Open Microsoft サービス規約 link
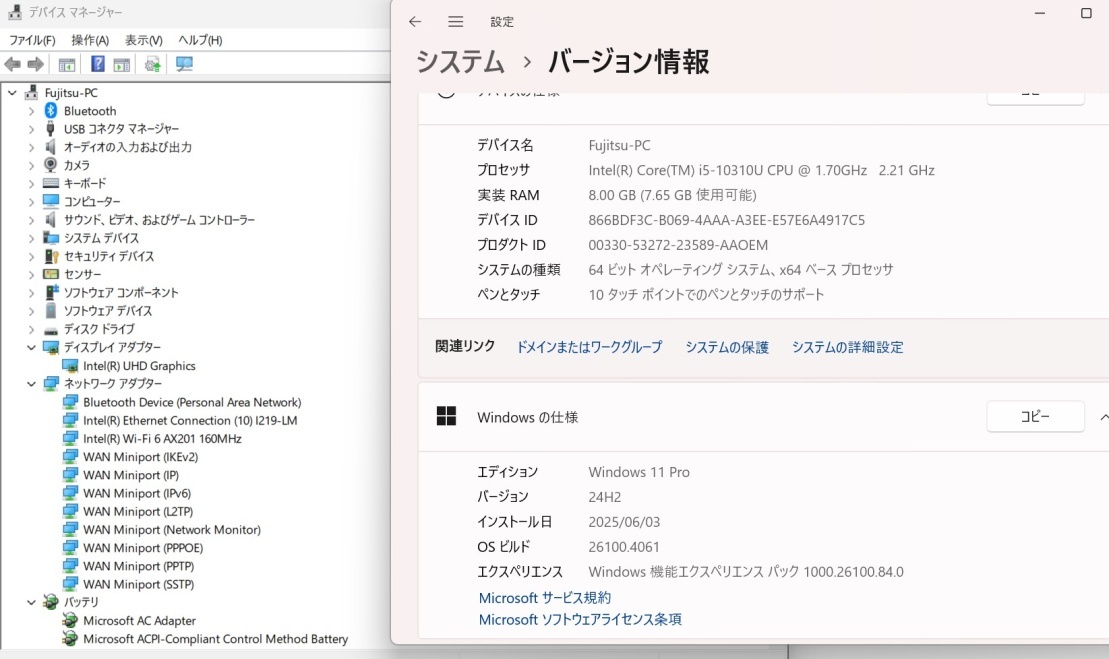The image size is (1109, 659). 545,597
